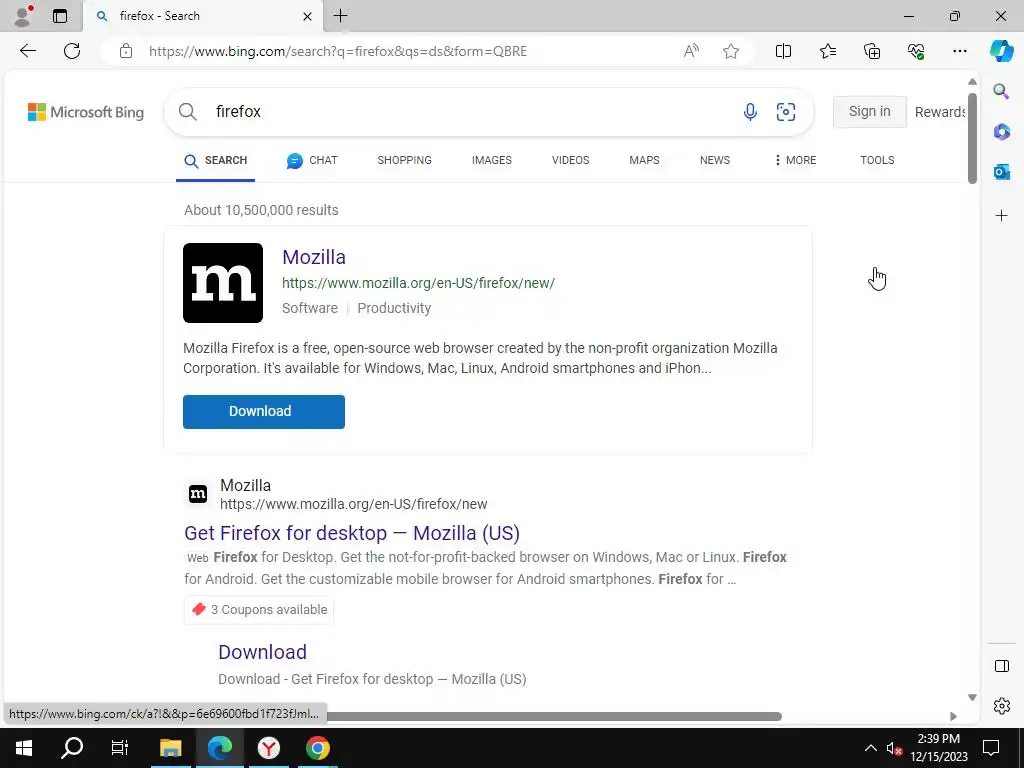Open a new tab with plus button

point(340,16)
